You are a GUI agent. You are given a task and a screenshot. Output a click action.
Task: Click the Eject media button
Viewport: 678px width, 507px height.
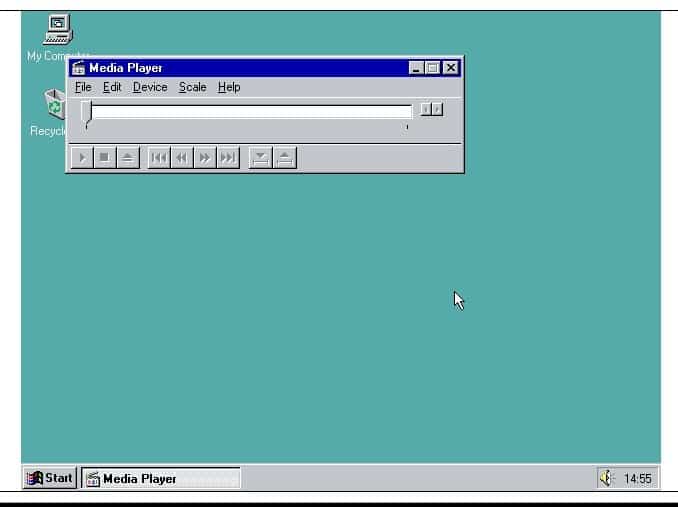click(x=128, y=158)
